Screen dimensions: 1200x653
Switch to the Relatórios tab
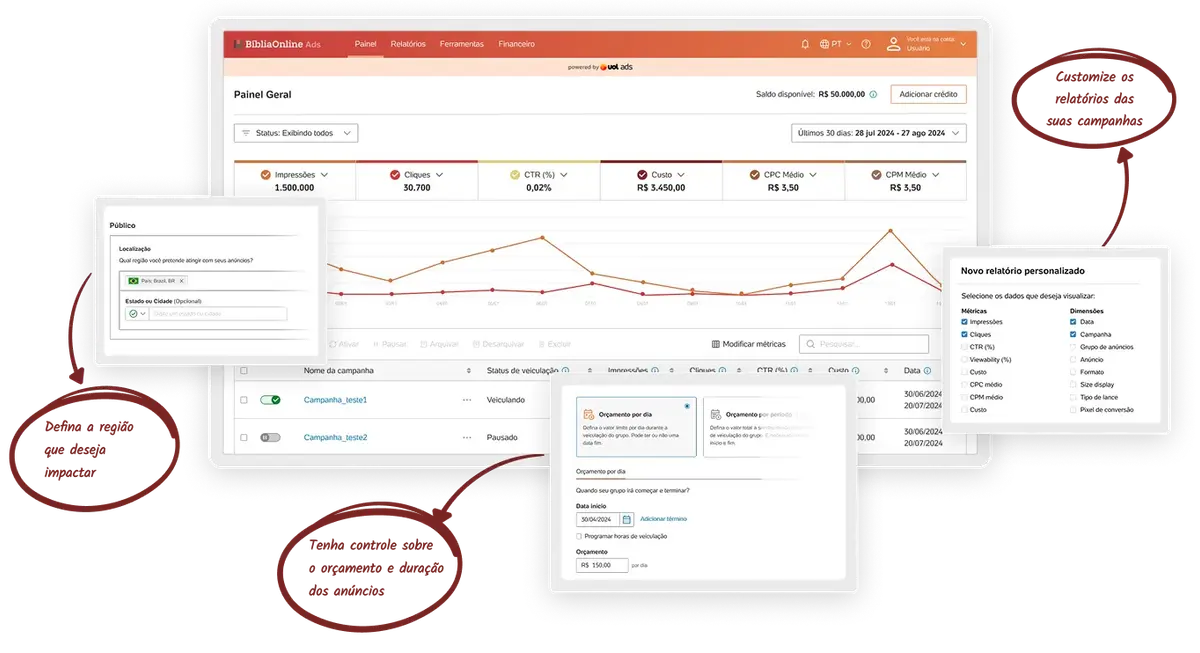(408, 44)
